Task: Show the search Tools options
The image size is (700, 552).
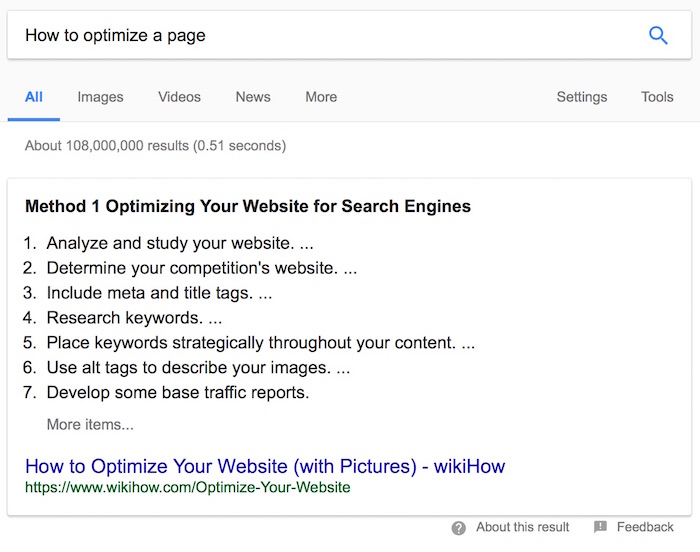Action: coord(657,97)
